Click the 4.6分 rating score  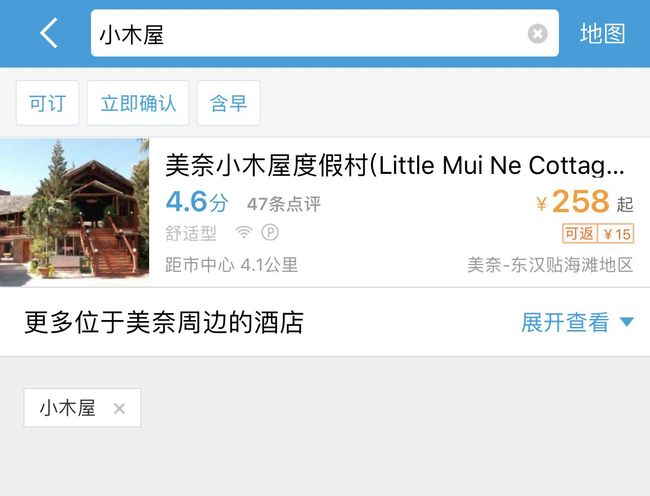click(197, 202)
